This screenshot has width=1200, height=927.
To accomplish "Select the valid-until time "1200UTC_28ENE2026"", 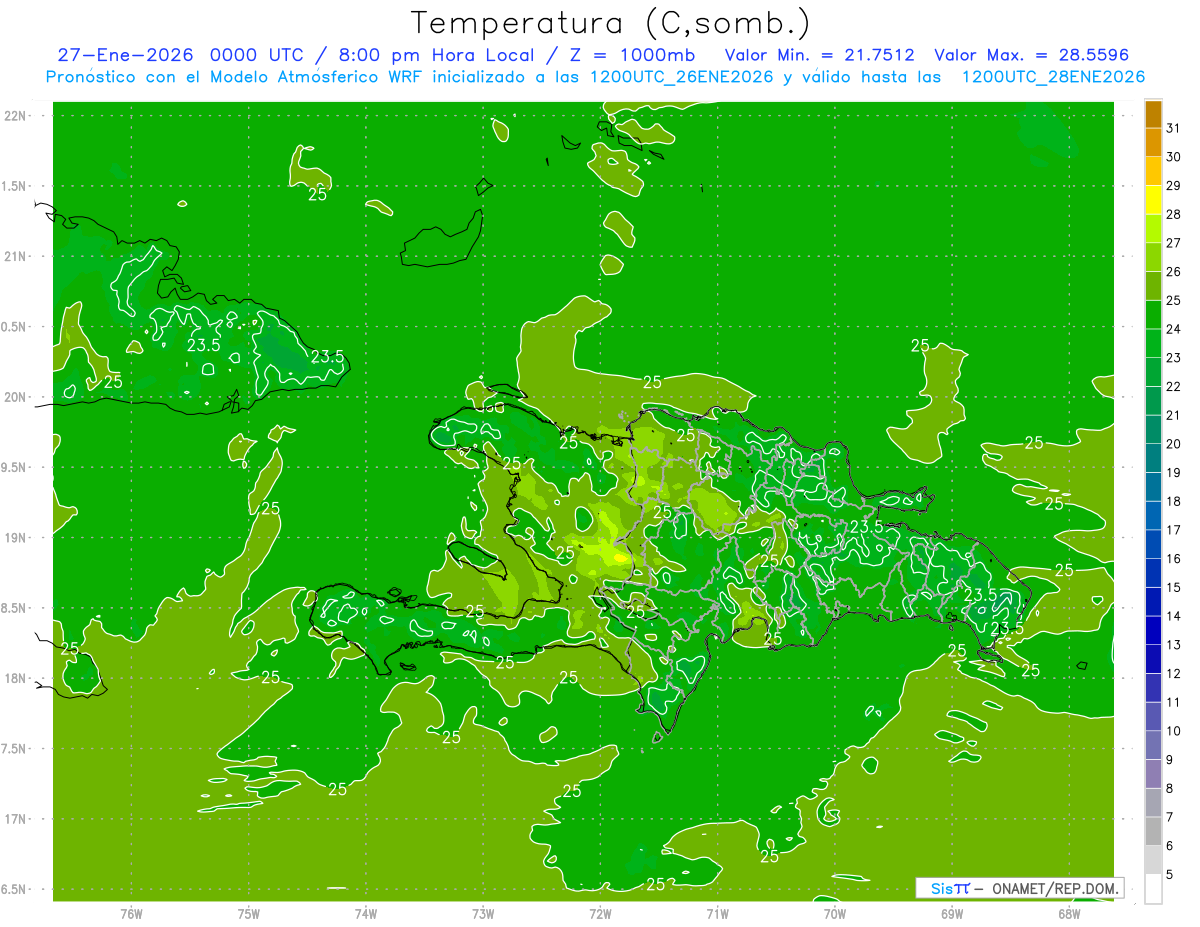I will click(x=1053, y=77).
